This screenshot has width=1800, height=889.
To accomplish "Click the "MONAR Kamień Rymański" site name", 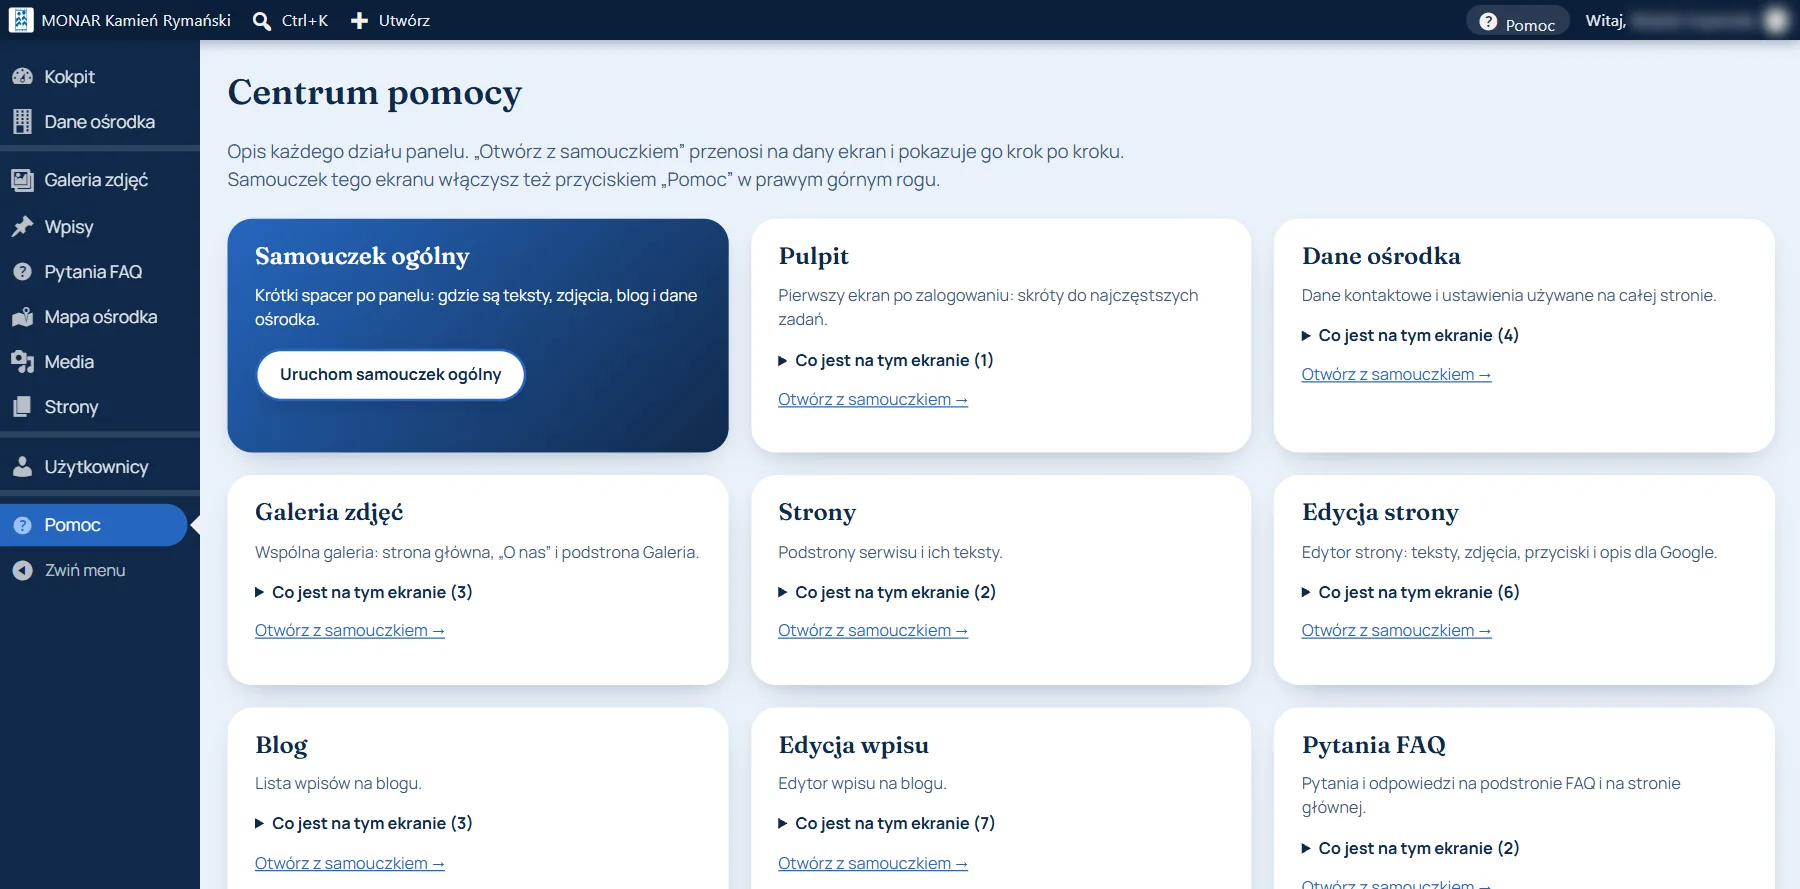I will [136, 21].
